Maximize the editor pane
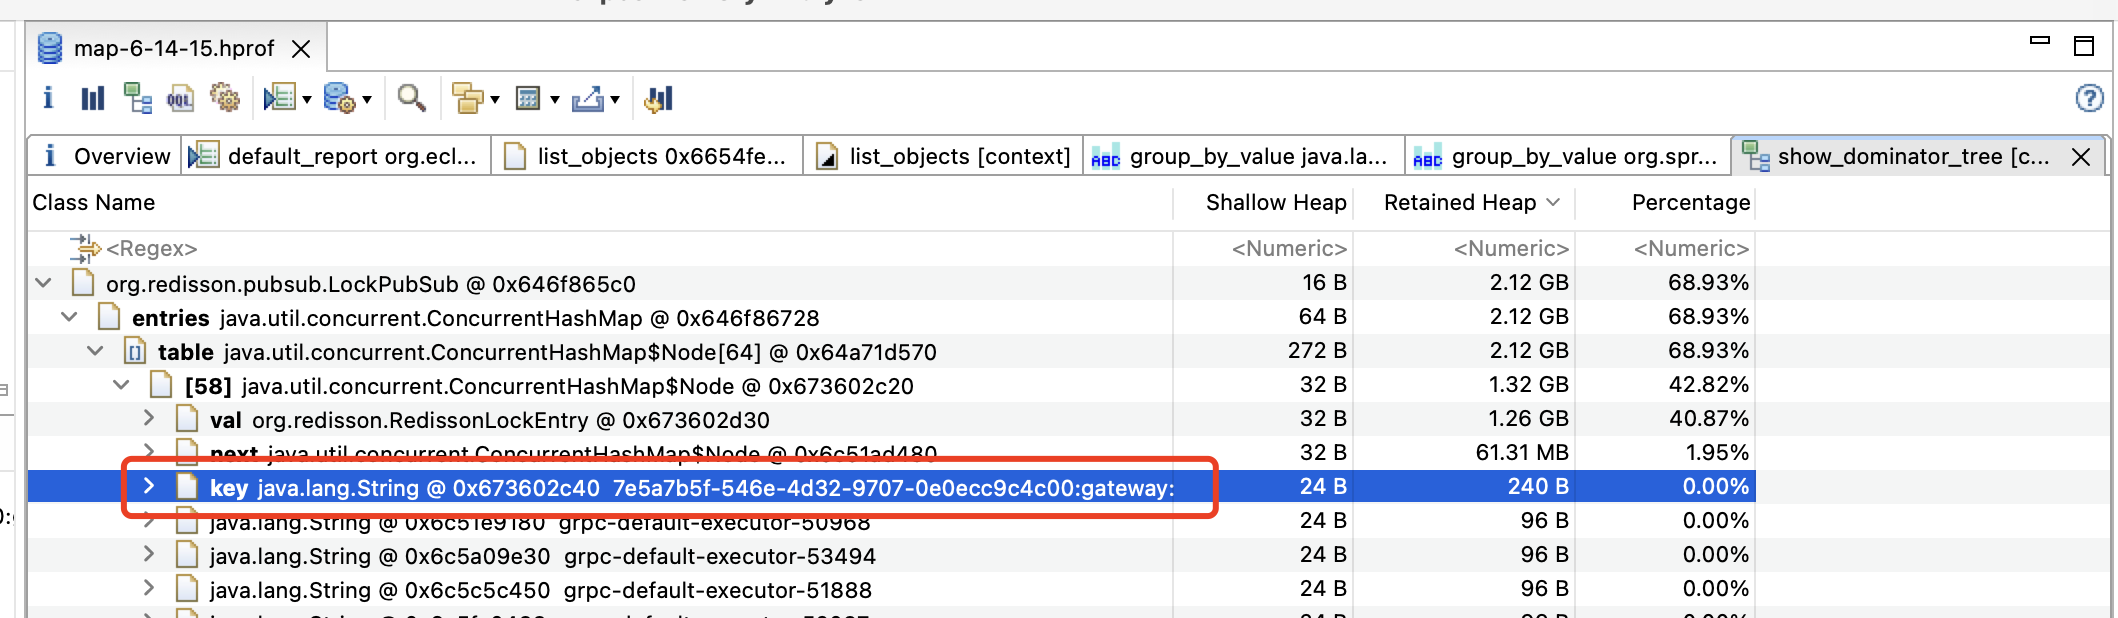2118x618 pixels. (2084, 46)
